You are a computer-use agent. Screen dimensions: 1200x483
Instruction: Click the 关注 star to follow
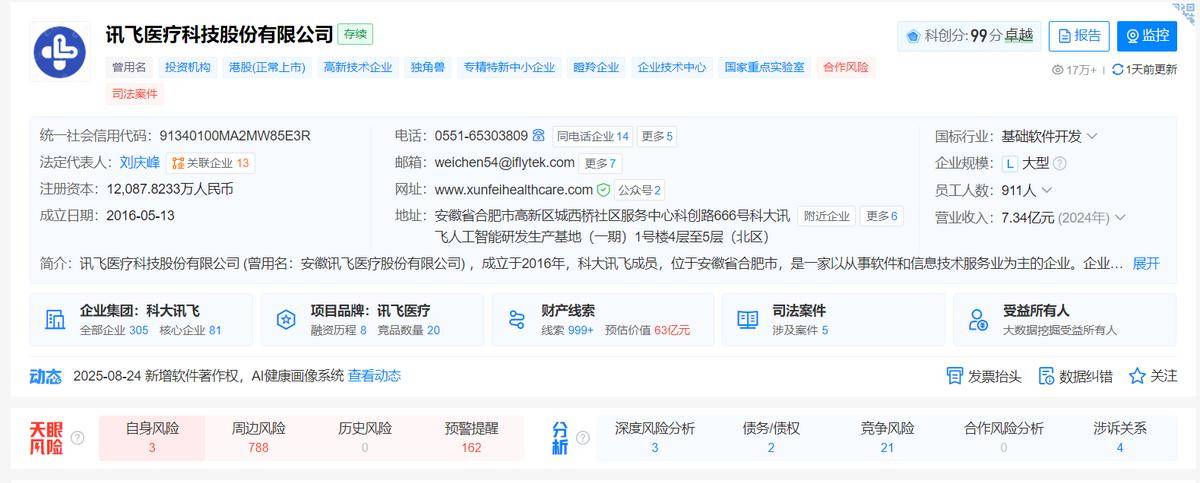tap(1137, 376)
